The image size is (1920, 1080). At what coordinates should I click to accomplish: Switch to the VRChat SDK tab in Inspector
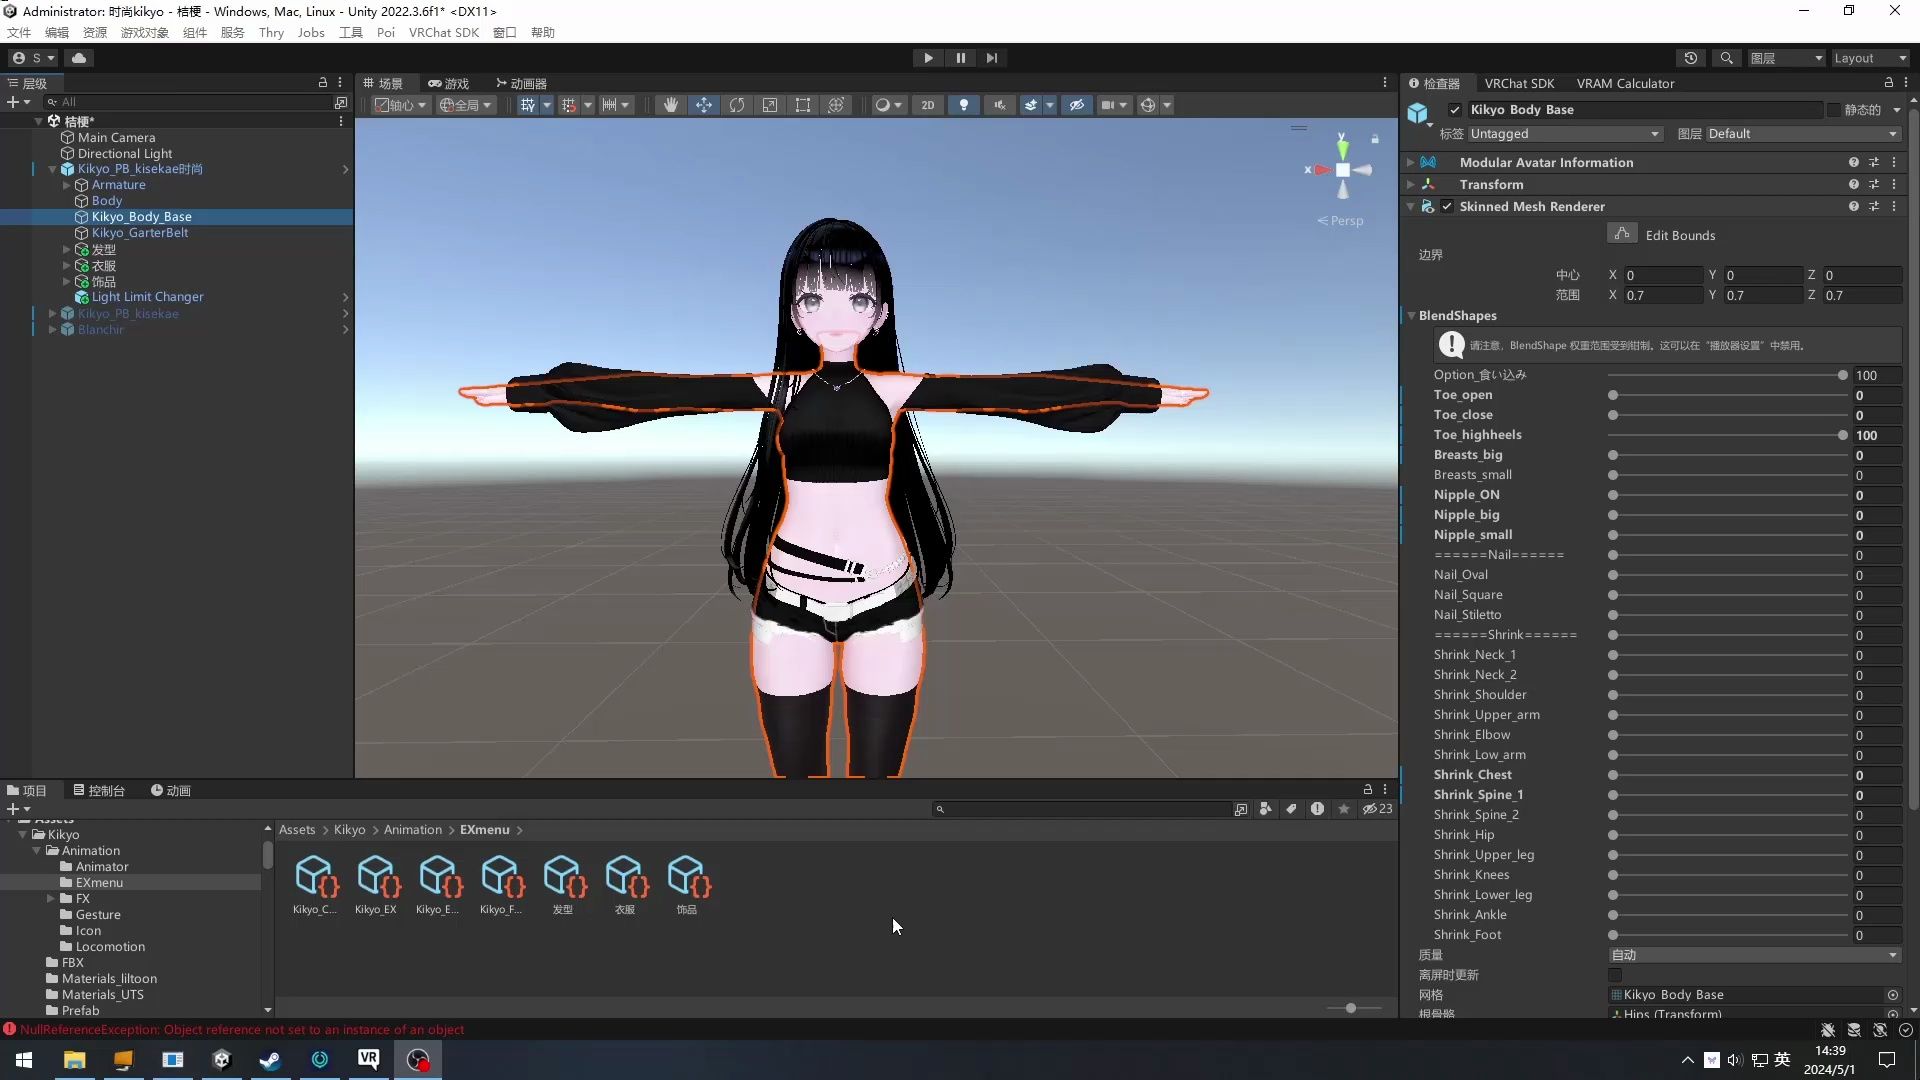tap(1519, 83)
